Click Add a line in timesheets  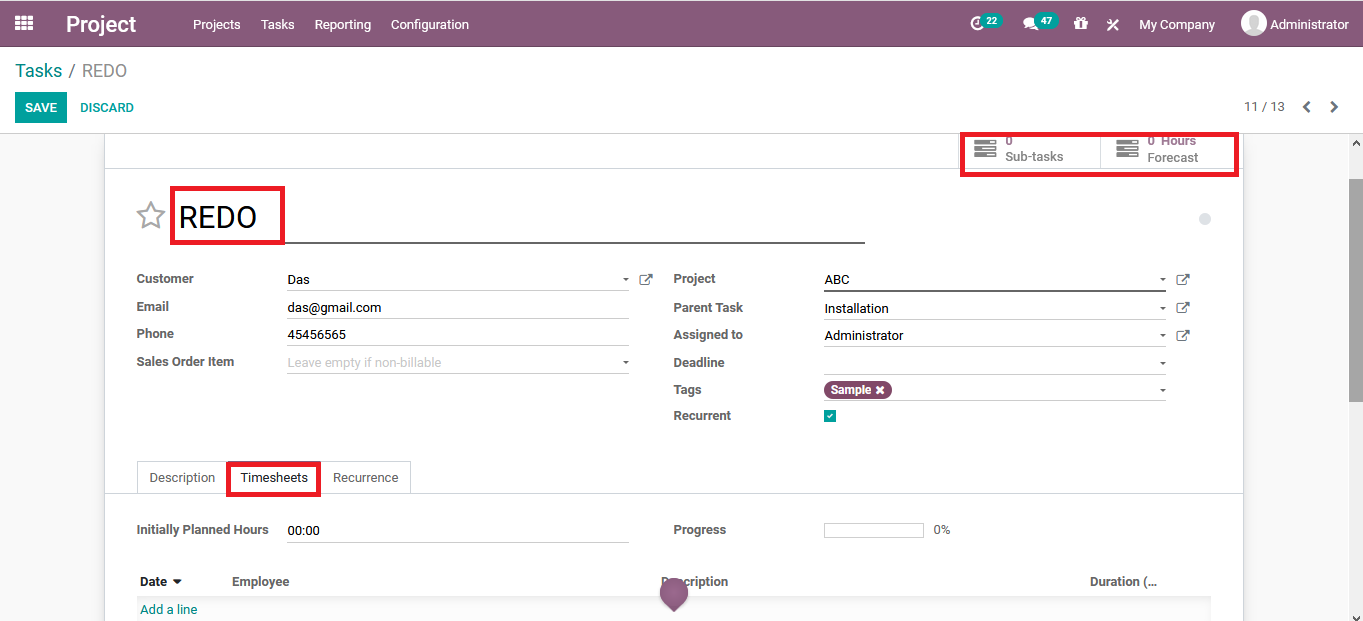point(169,609)
